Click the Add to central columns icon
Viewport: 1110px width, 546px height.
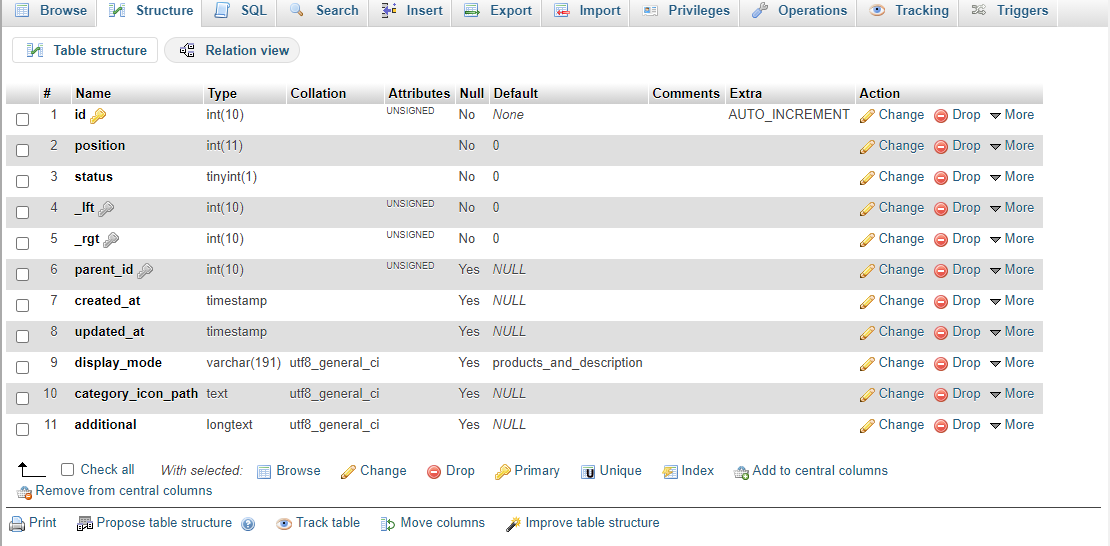pos(741,472)
